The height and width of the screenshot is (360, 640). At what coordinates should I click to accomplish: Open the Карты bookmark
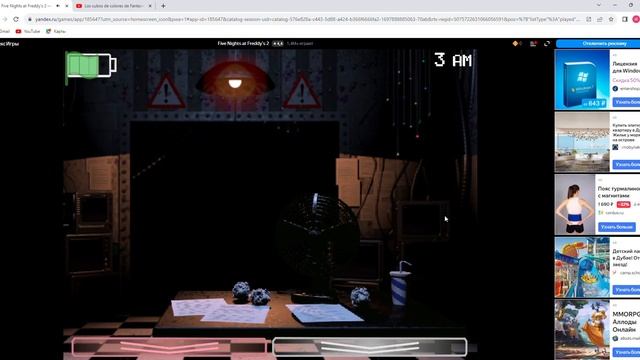click(56, 31)
